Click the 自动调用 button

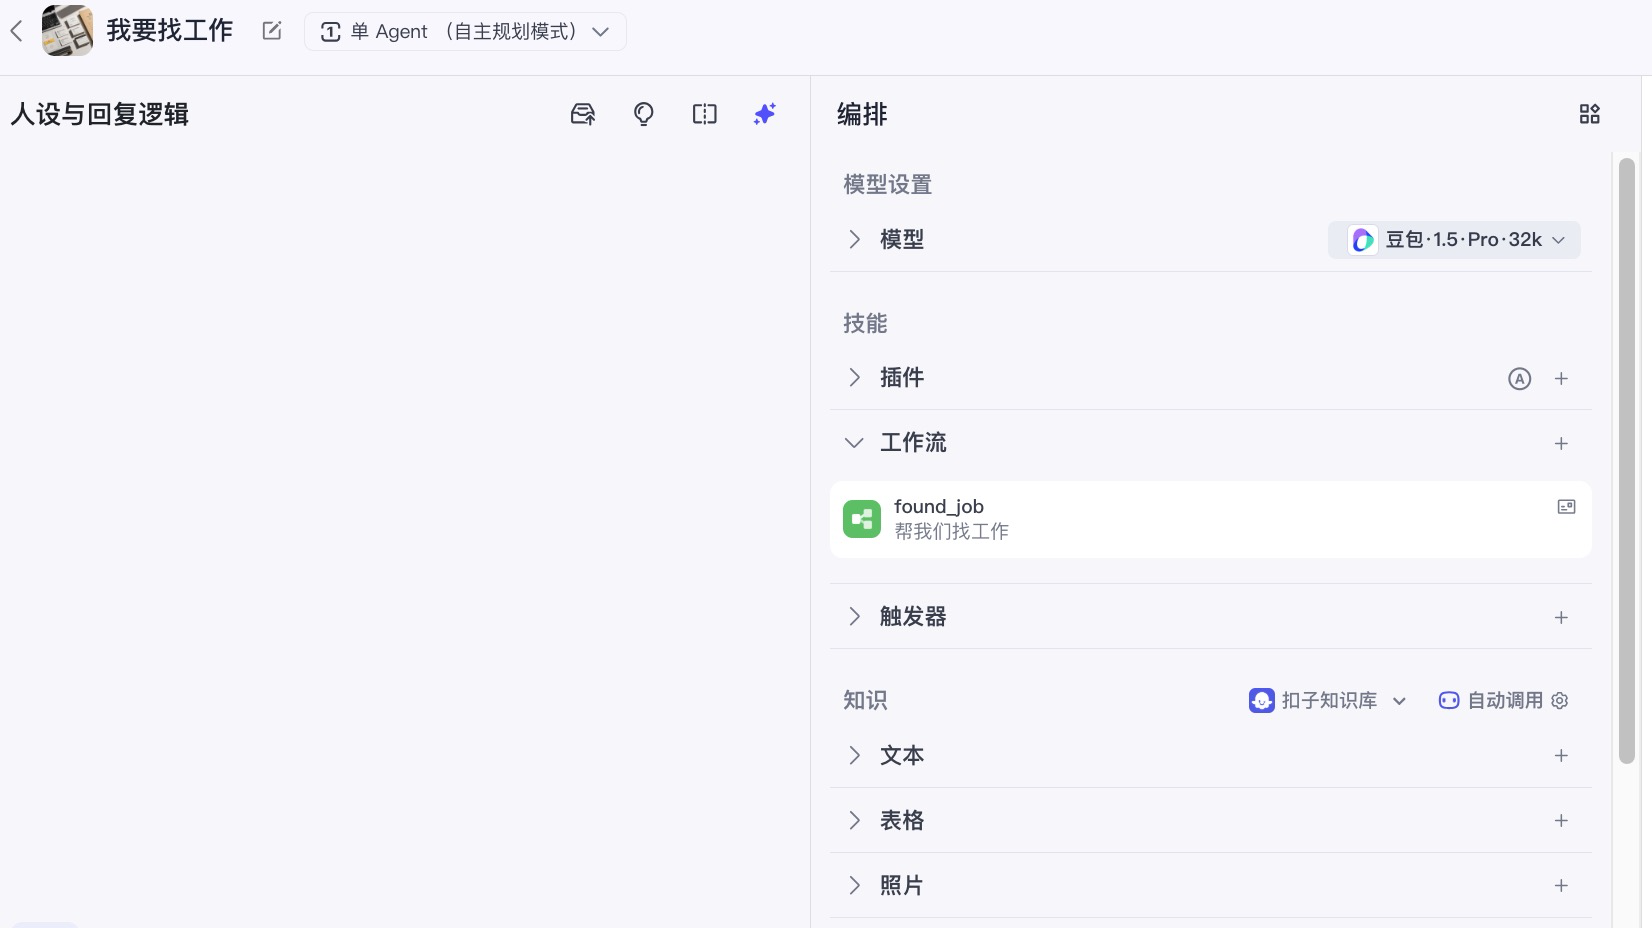pos(1491,700)
